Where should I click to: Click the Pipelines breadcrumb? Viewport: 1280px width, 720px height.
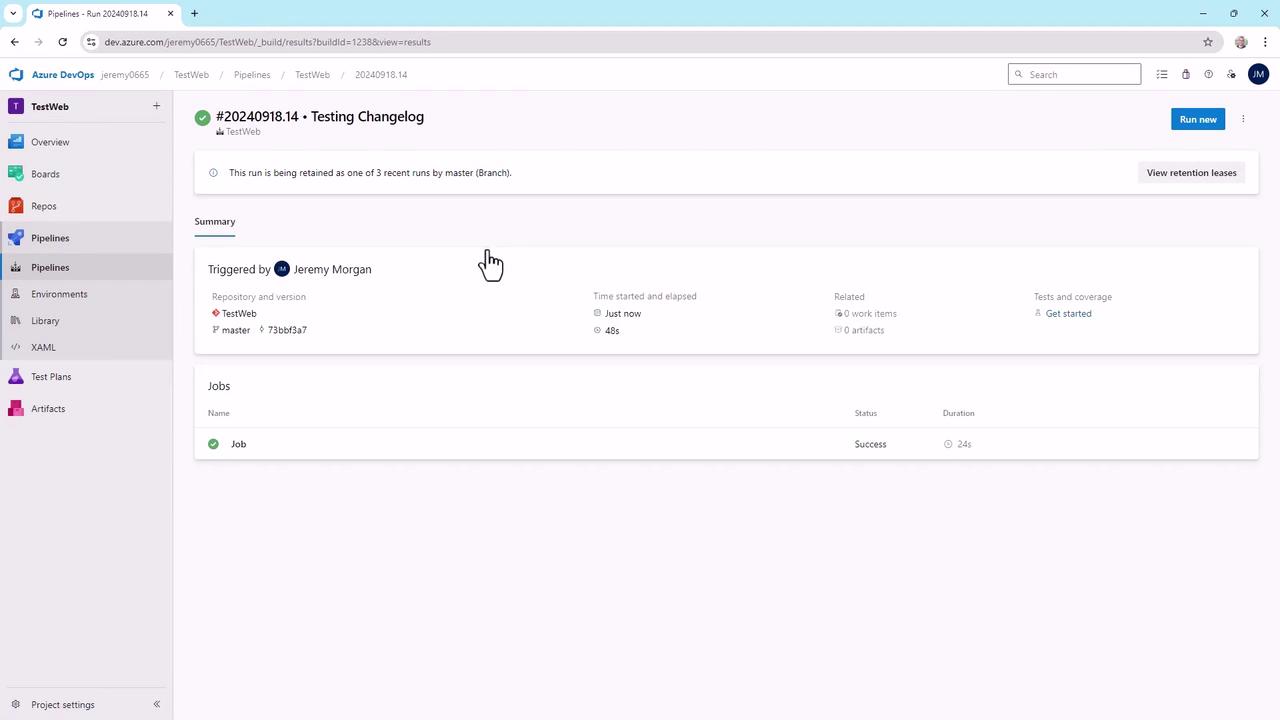pos(252,75)
